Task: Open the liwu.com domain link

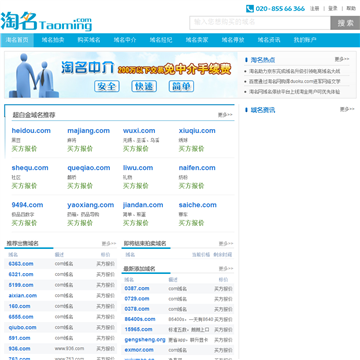Action: coord(138,168)
